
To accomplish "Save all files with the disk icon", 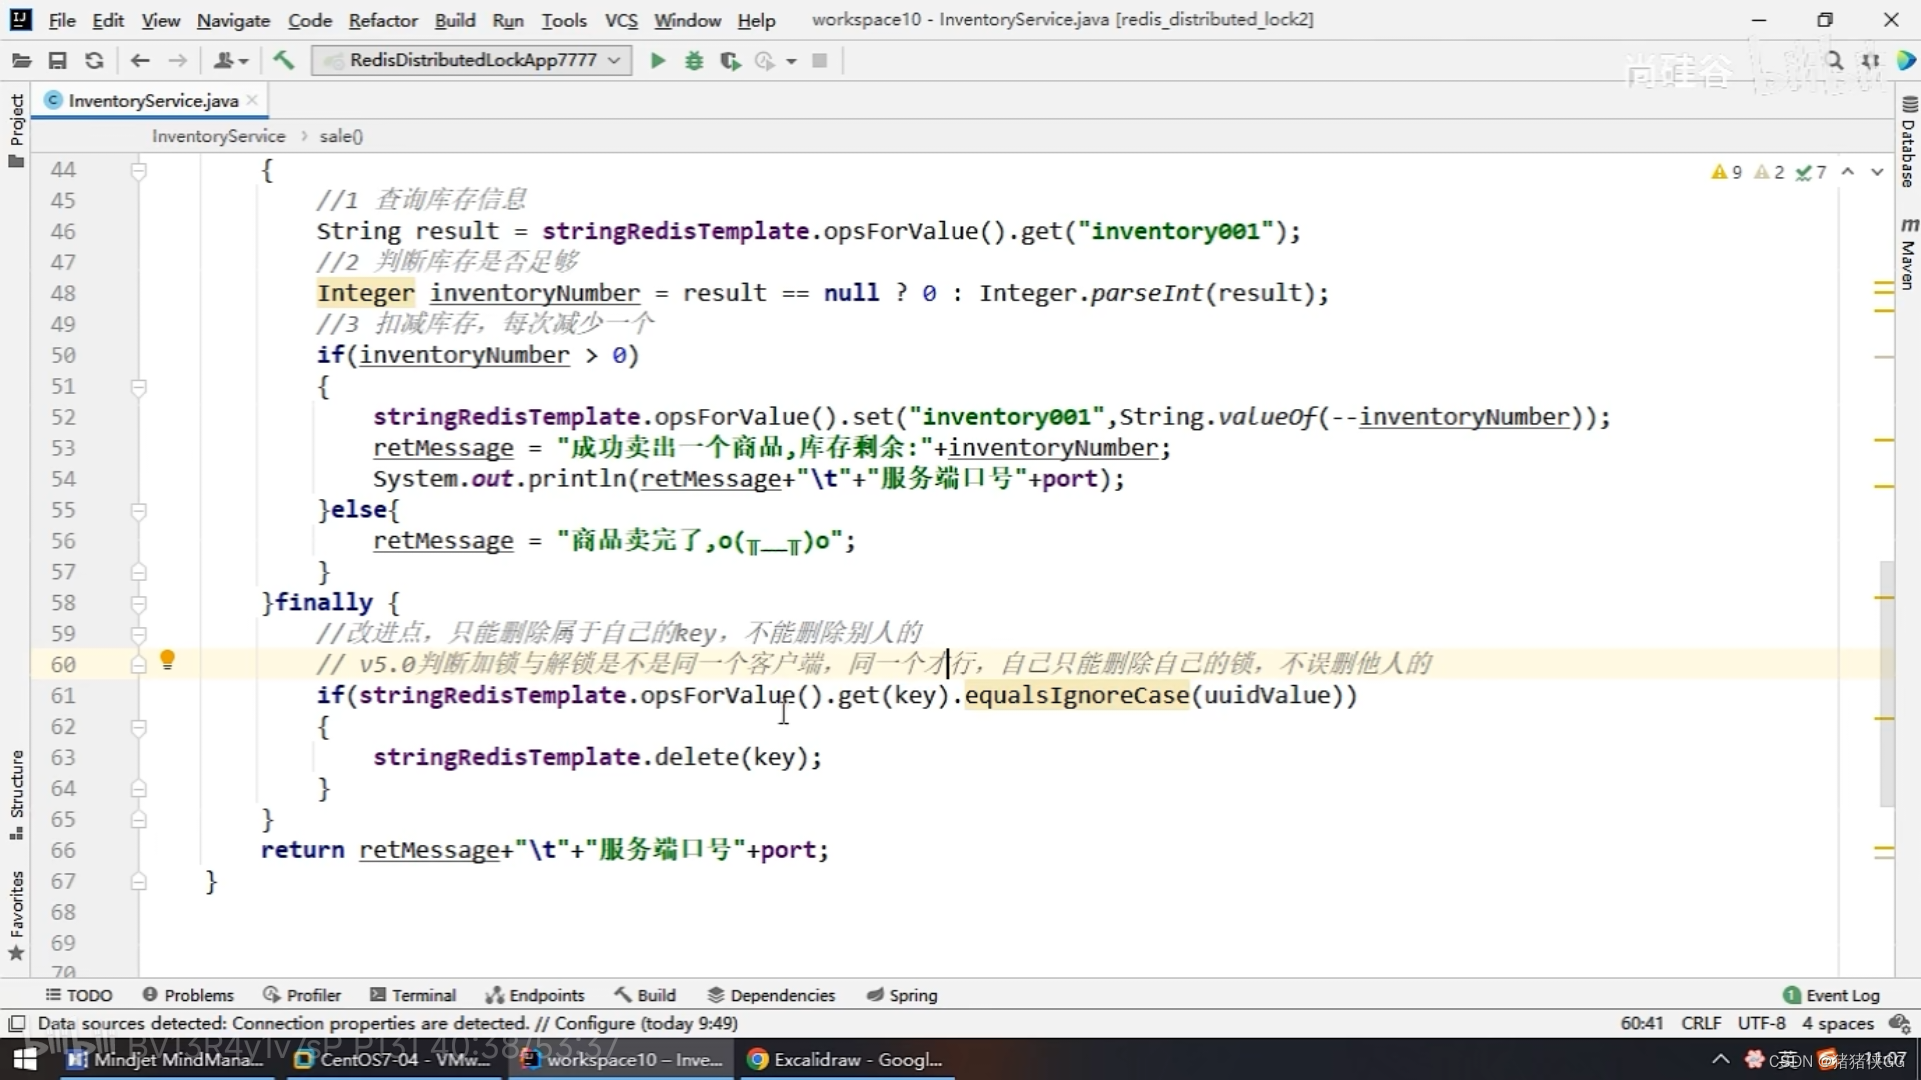I will tap(57, 61).
